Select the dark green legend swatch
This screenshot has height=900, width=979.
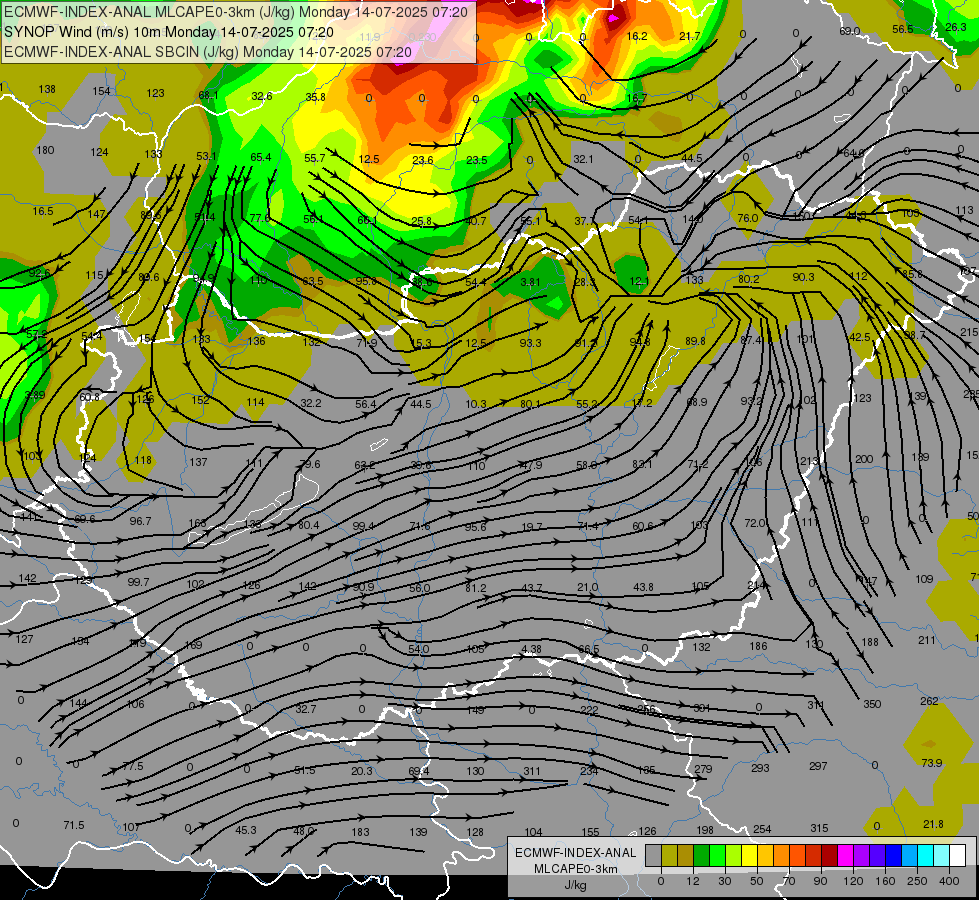click(701, 856)
